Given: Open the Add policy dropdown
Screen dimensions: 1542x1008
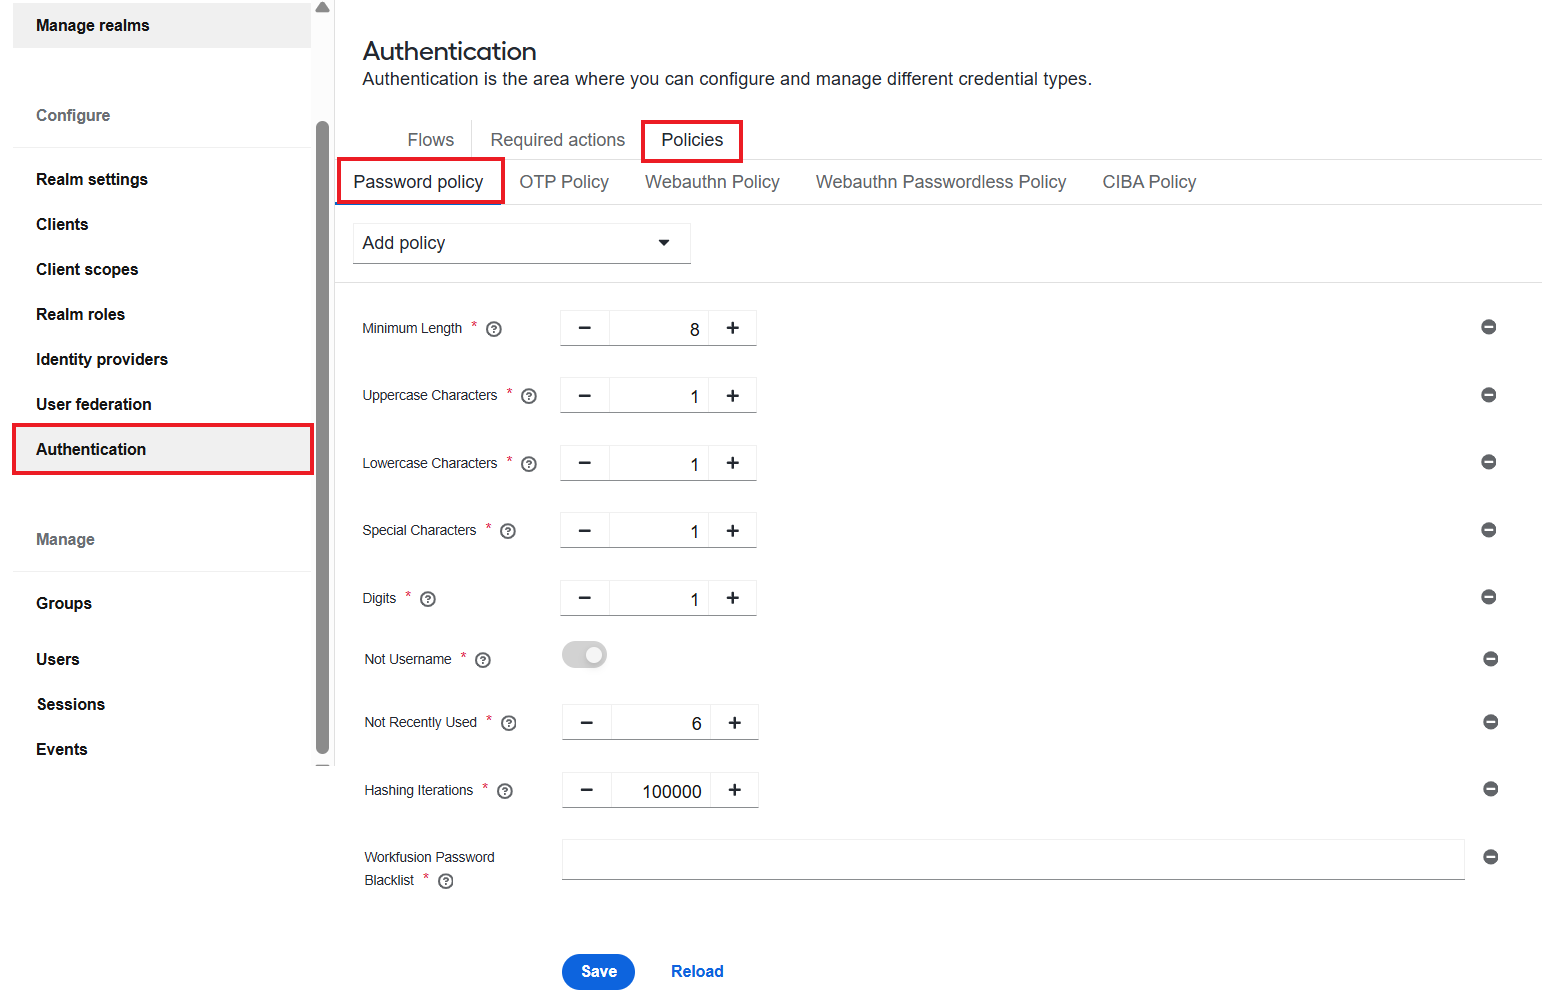Looking at the screenshot, I should click(521, 243).
